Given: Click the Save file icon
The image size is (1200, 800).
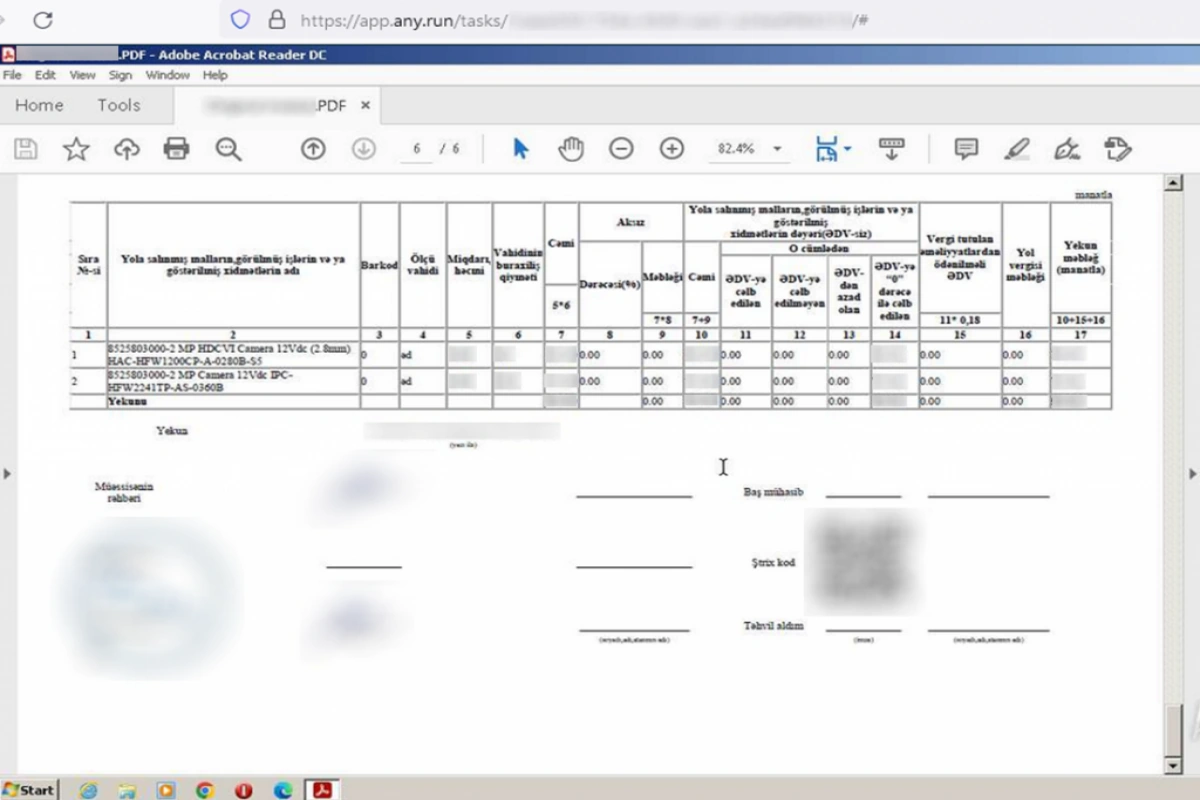Looking at the screenshot, I should pyautogui.click(x=26, y=149).
